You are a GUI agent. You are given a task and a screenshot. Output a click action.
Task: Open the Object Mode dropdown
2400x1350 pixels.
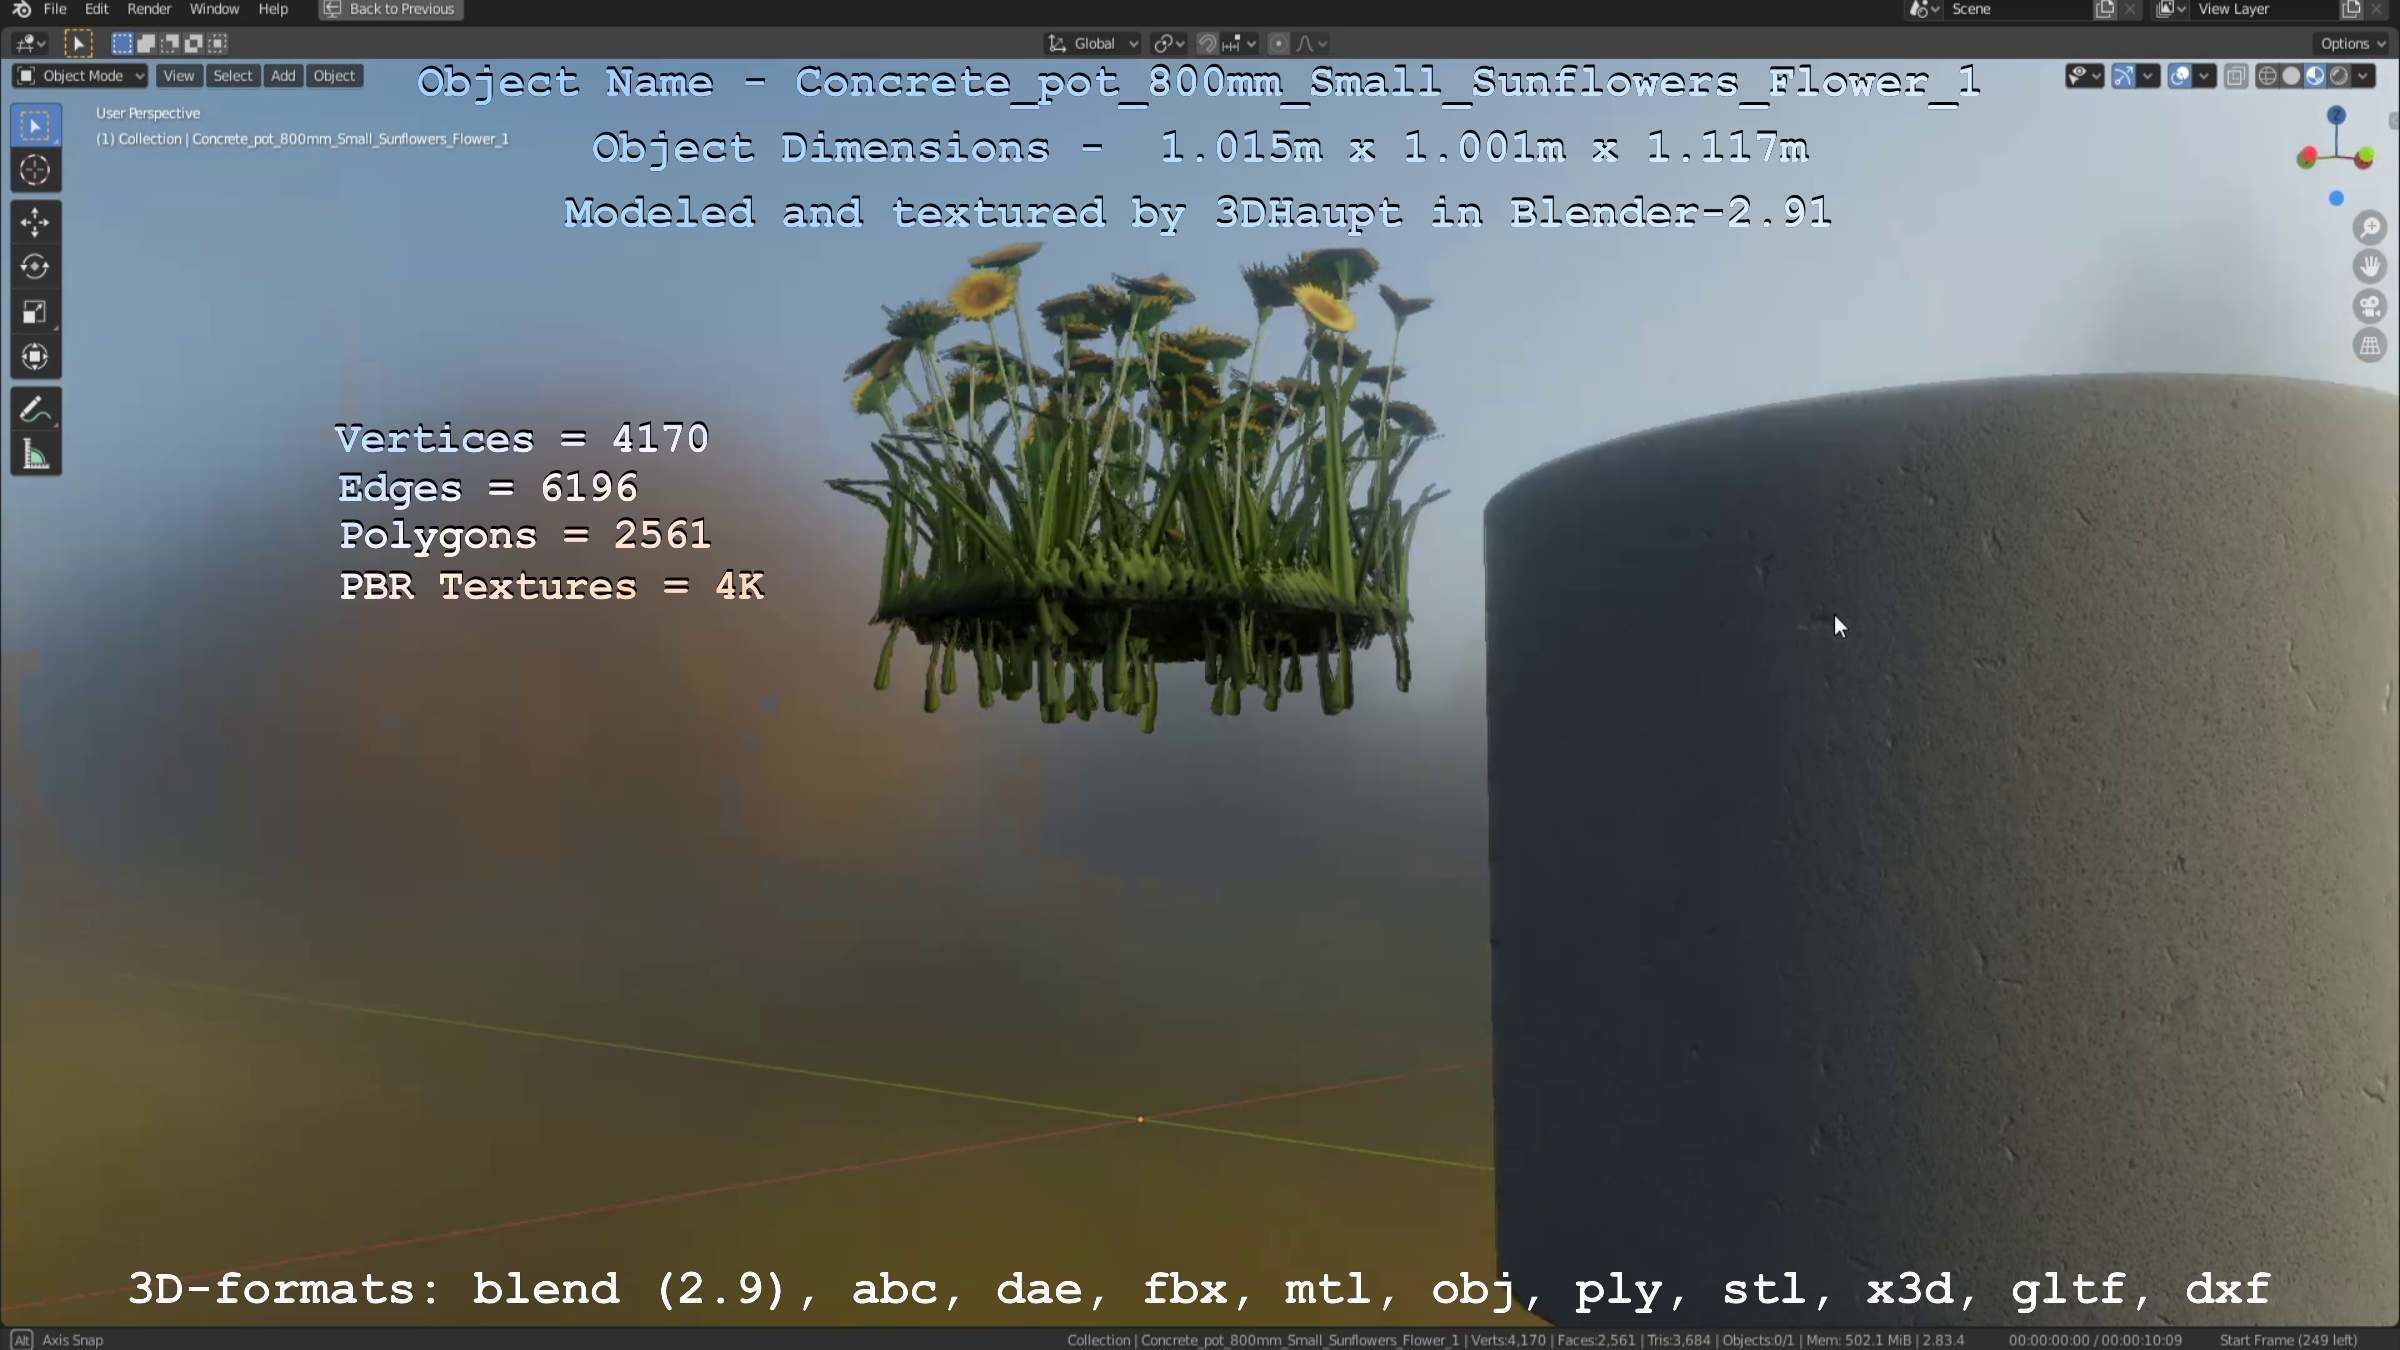81,76
